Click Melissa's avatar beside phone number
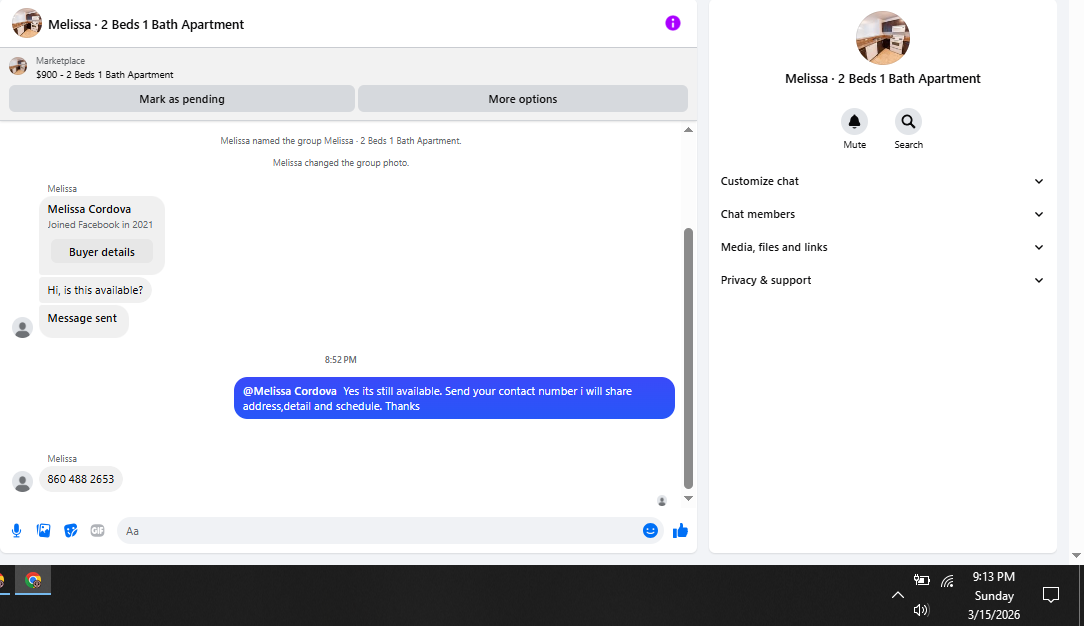1084x626 pixels. (22, 482)
